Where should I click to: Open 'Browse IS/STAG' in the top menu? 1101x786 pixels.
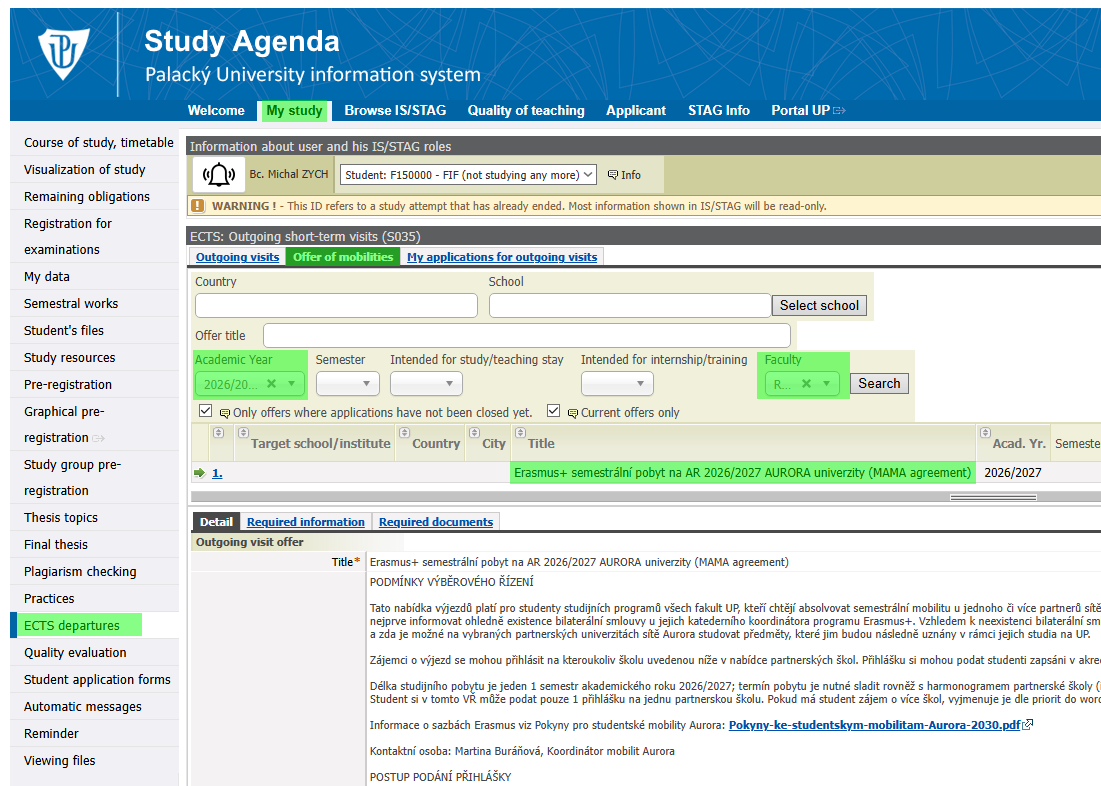click(x=395, y=110)
